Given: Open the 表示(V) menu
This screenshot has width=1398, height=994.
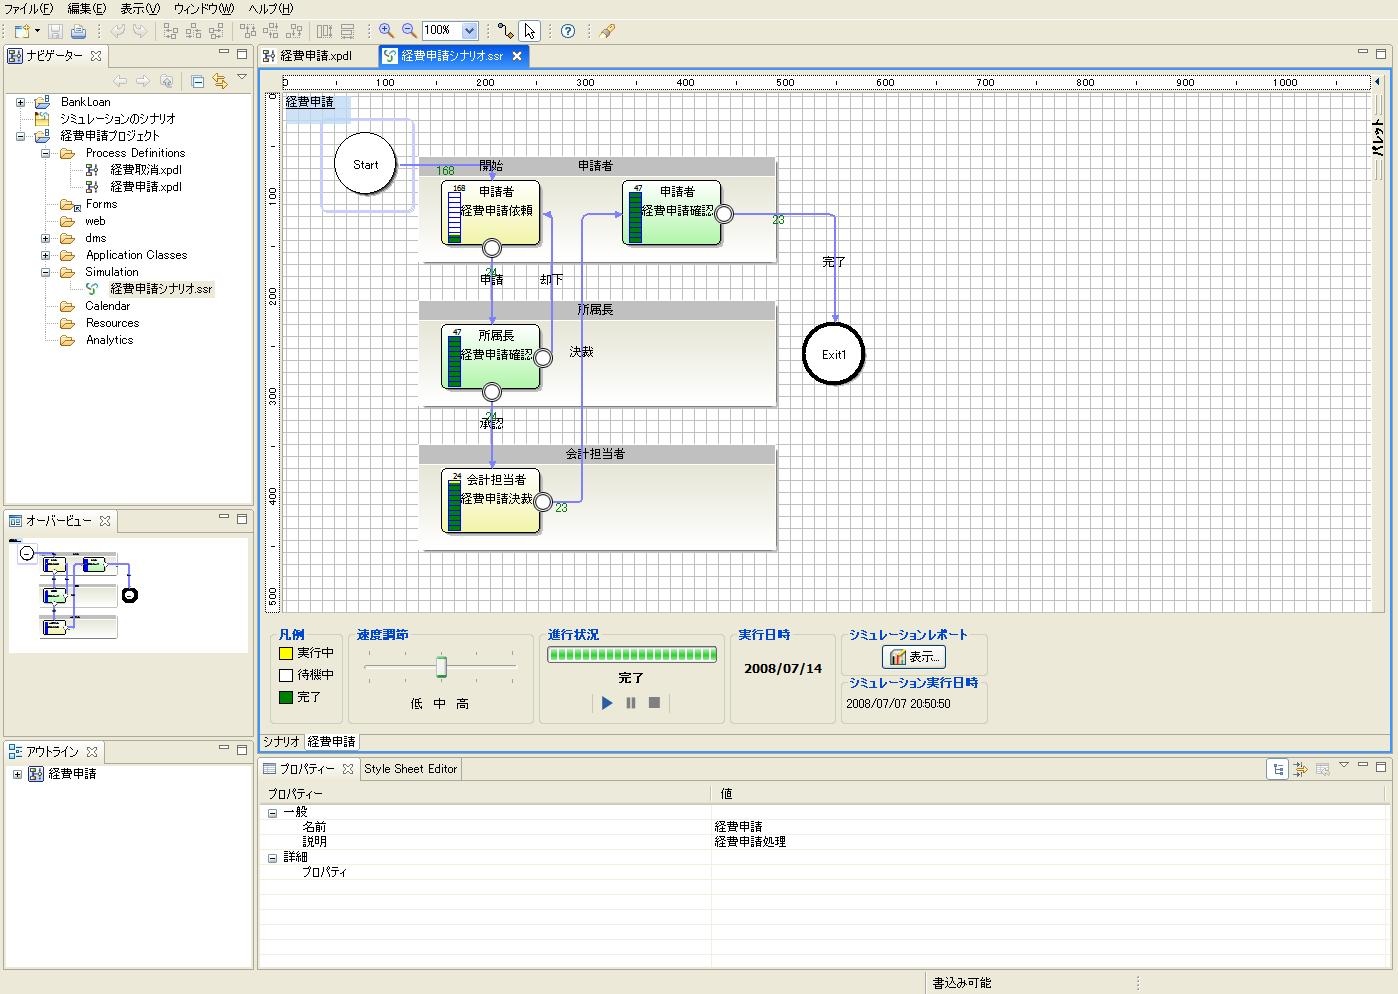Looking at the screenshot, I should pos(139,9).
